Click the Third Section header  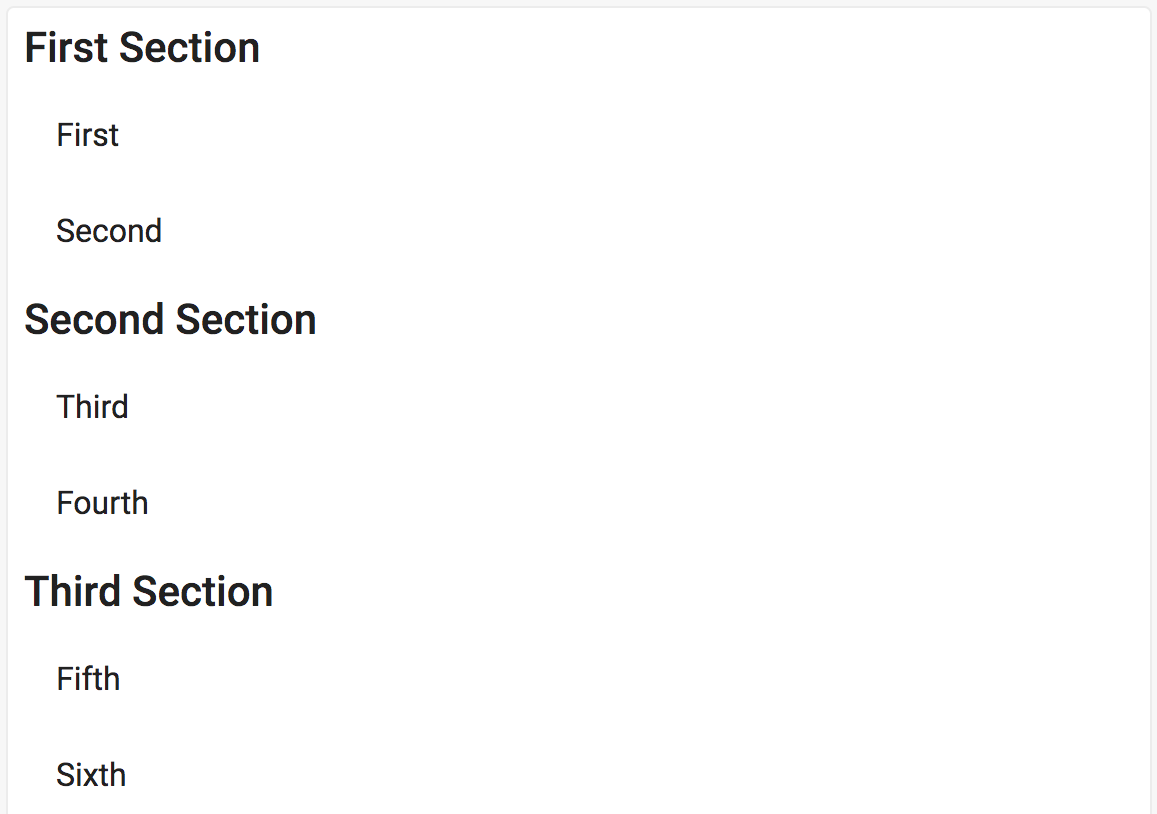click(x=149, y=592)
